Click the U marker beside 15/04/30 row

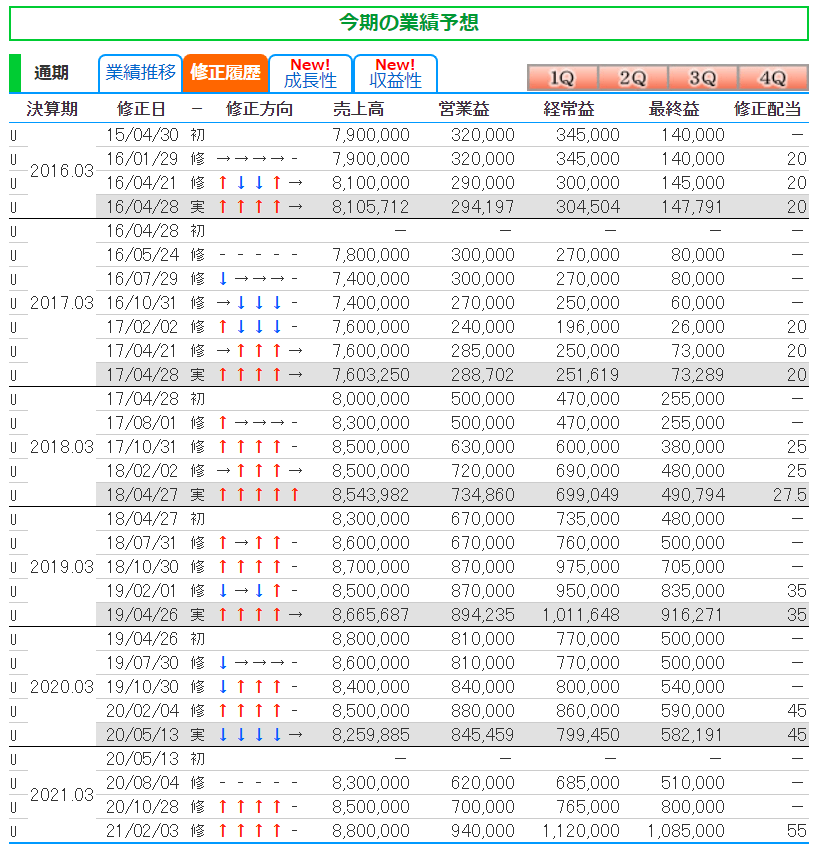(14, 135)
